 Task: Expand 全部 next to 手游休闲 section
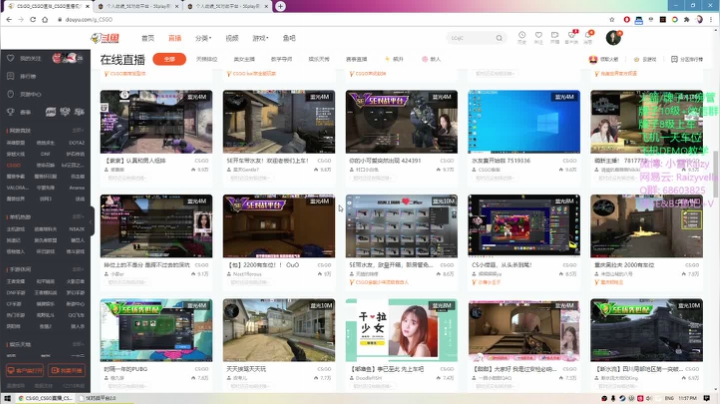click(x=78, y=269)
